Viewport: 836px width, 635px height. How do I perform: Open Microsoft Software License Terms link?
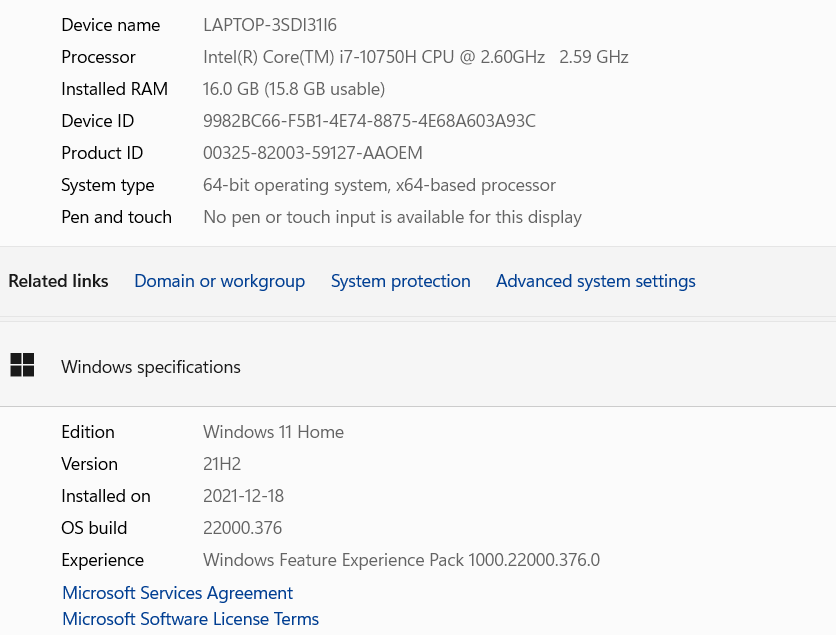tap(190, 619)
